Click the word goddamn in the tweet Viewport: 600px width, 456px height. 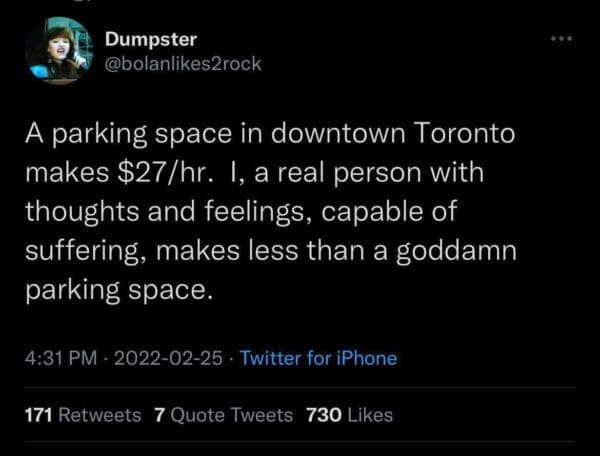455,253
